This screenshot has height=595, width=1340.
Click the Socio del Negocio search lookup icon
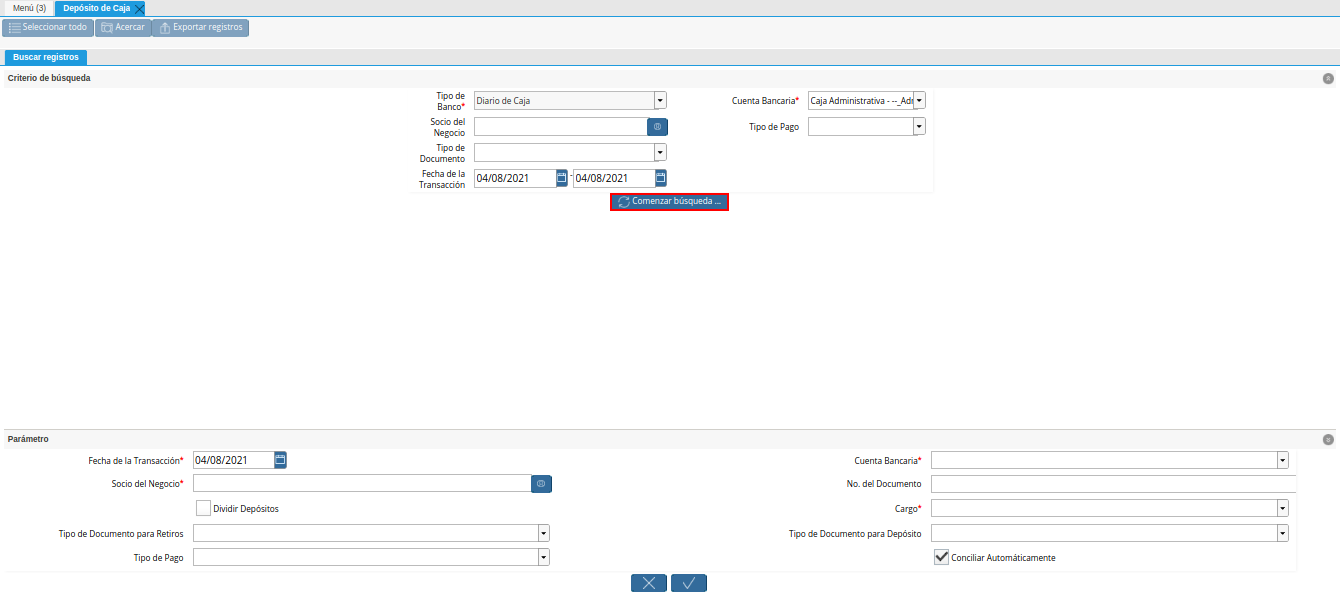[x=657, y=127]
